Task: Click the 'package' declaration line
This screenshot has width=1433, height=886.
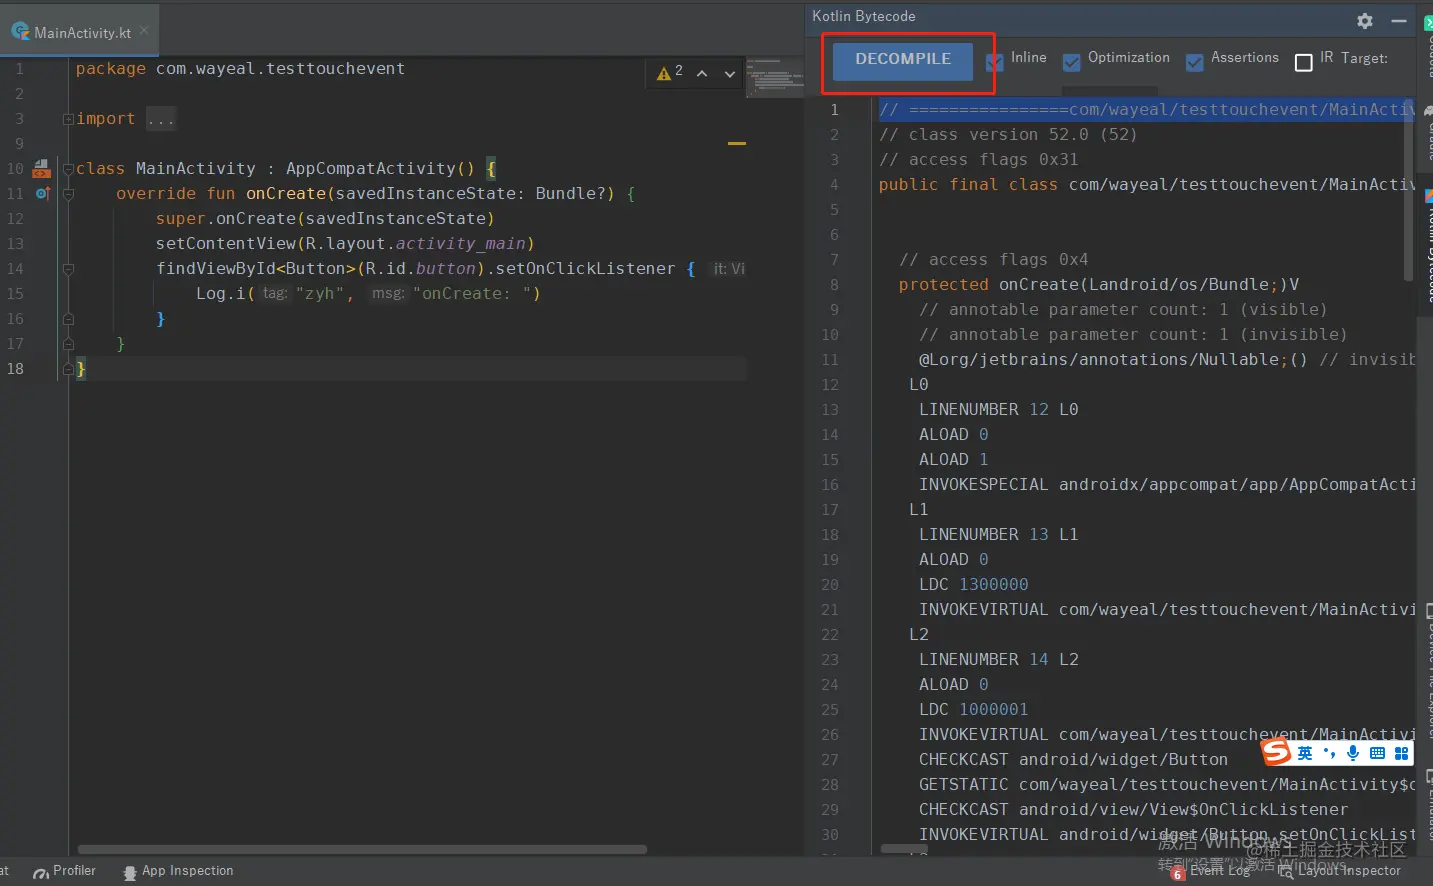Action: tap(240, 69)
